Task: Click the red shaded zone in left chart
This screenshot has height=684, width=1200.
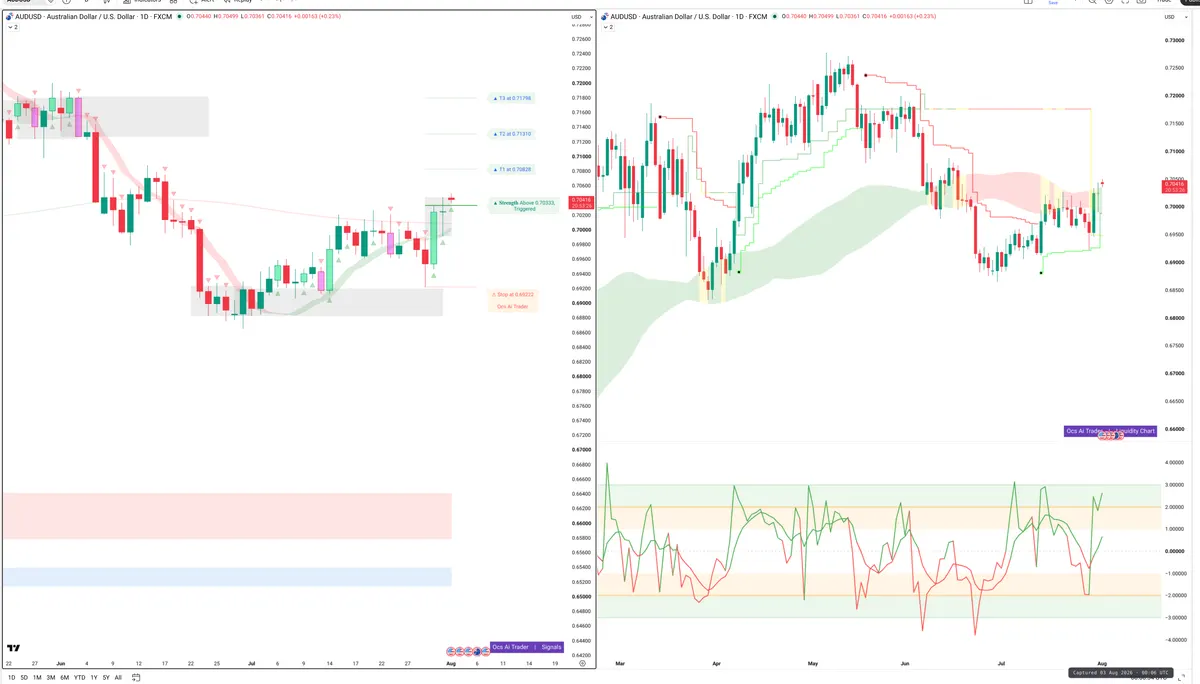Action: coord(227,516)
